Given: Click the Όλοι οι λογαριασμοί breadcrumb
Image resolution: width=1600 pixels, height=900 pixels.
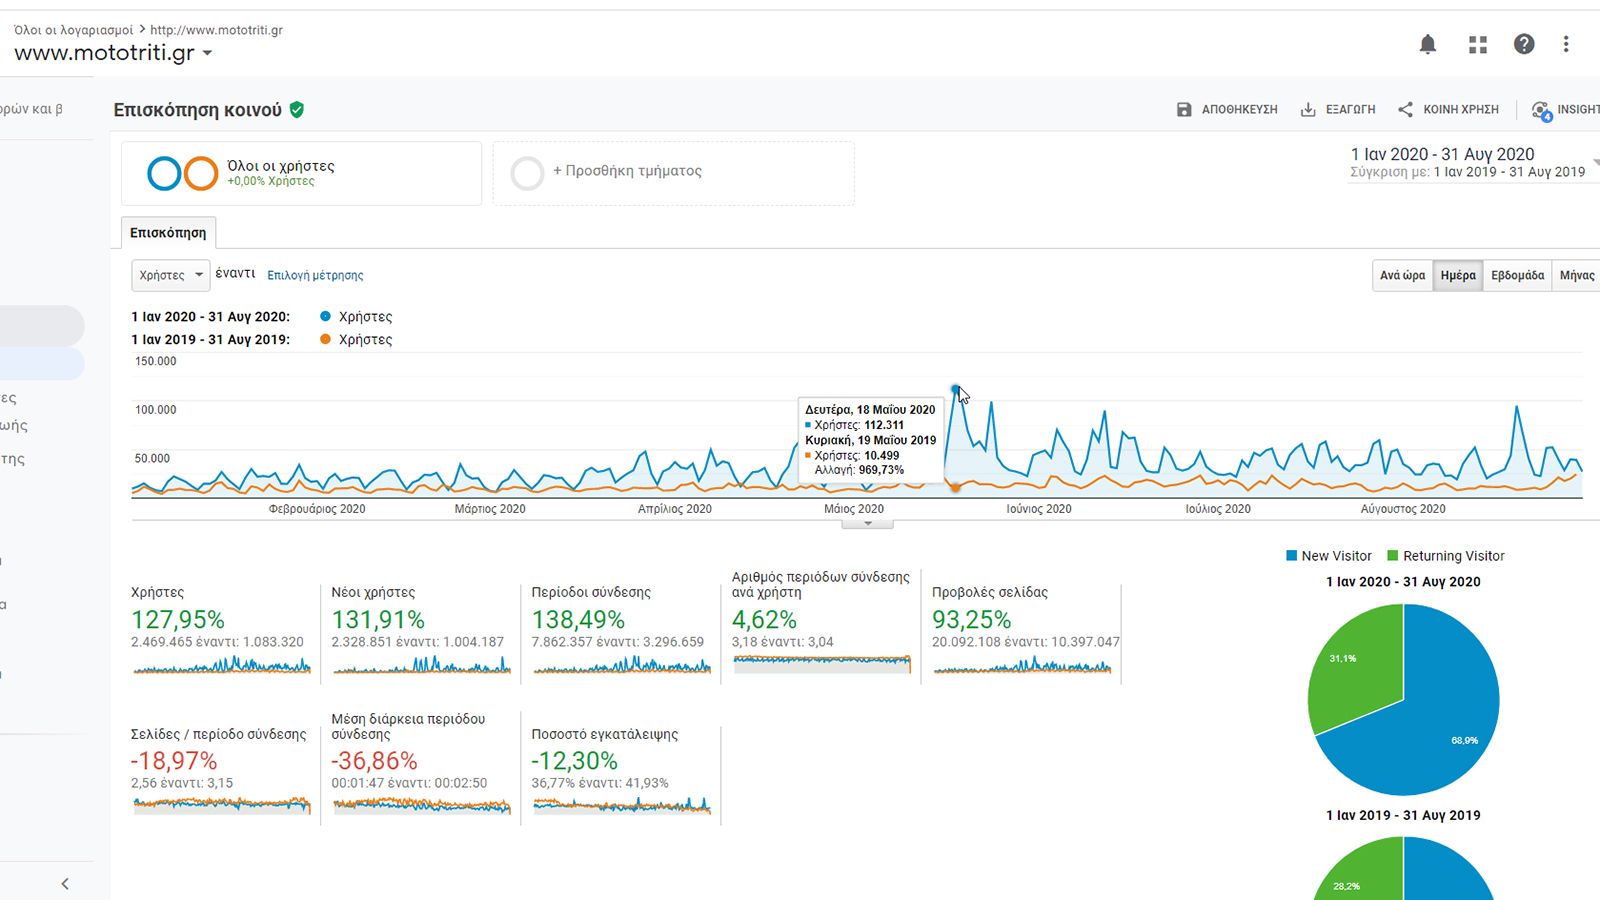Looking at the screenshot, I should [x=73, y=30].
